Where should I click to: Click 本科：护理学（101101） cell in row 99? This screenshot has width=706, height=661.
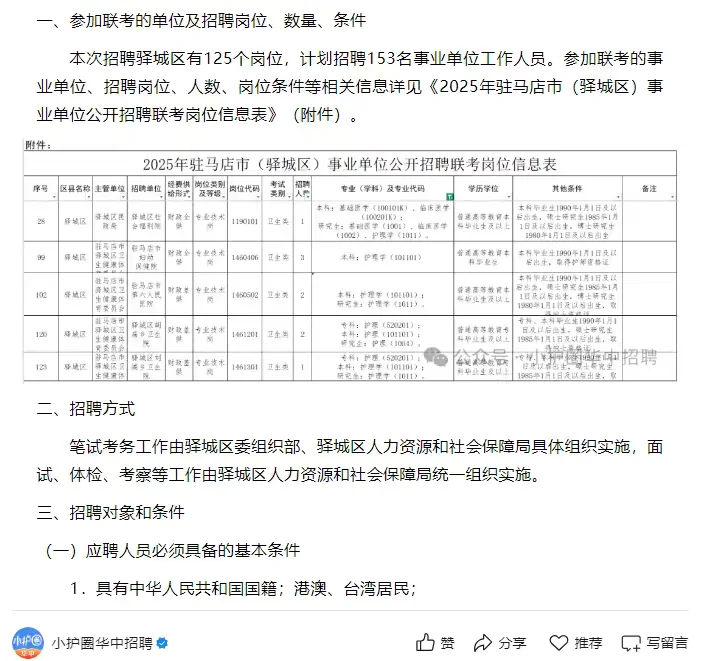pos(381,257)
